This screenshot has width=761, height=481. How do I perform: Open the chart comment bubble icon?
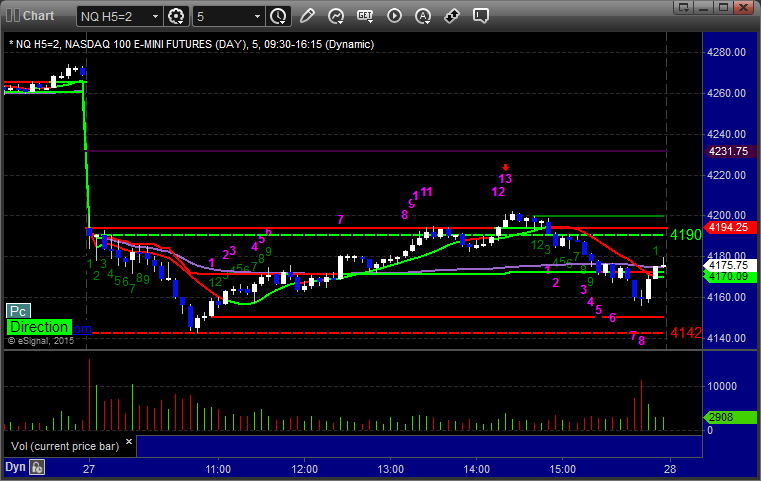pos(480,16)
